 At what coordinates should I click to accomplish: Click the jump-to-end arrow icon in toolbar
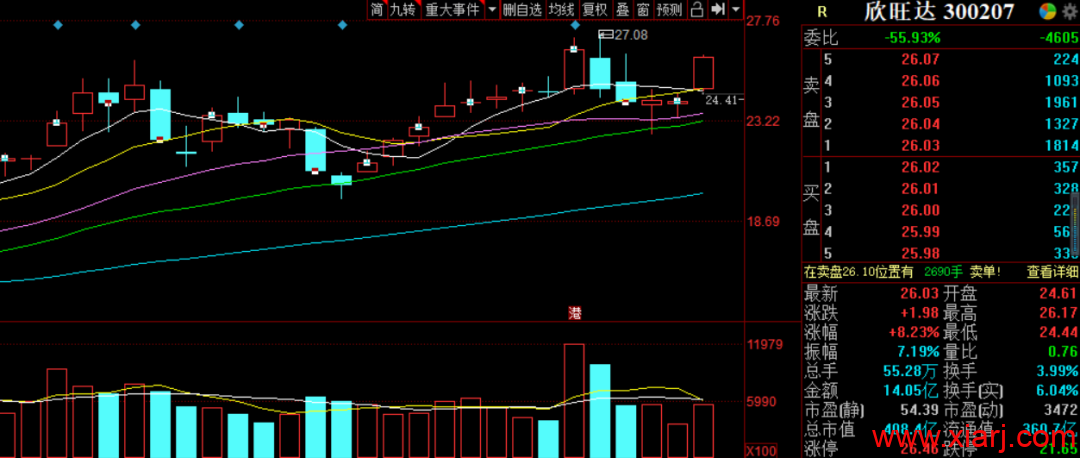pos(718,10)
